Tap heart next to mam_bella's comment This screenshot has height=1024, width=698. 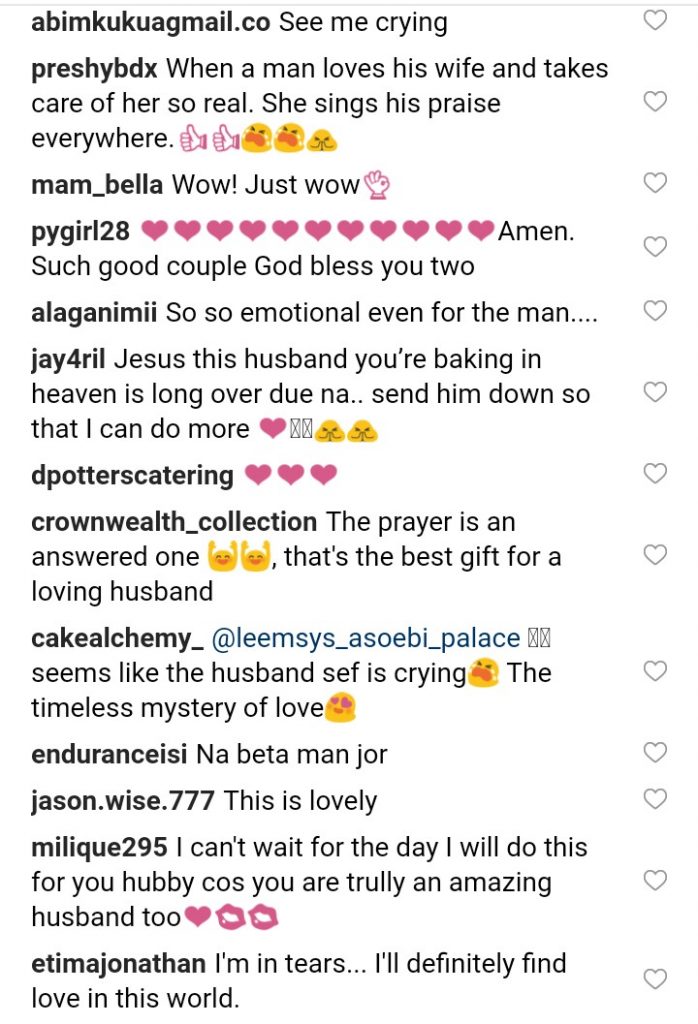pyautogui.click(x=654, y=182)
